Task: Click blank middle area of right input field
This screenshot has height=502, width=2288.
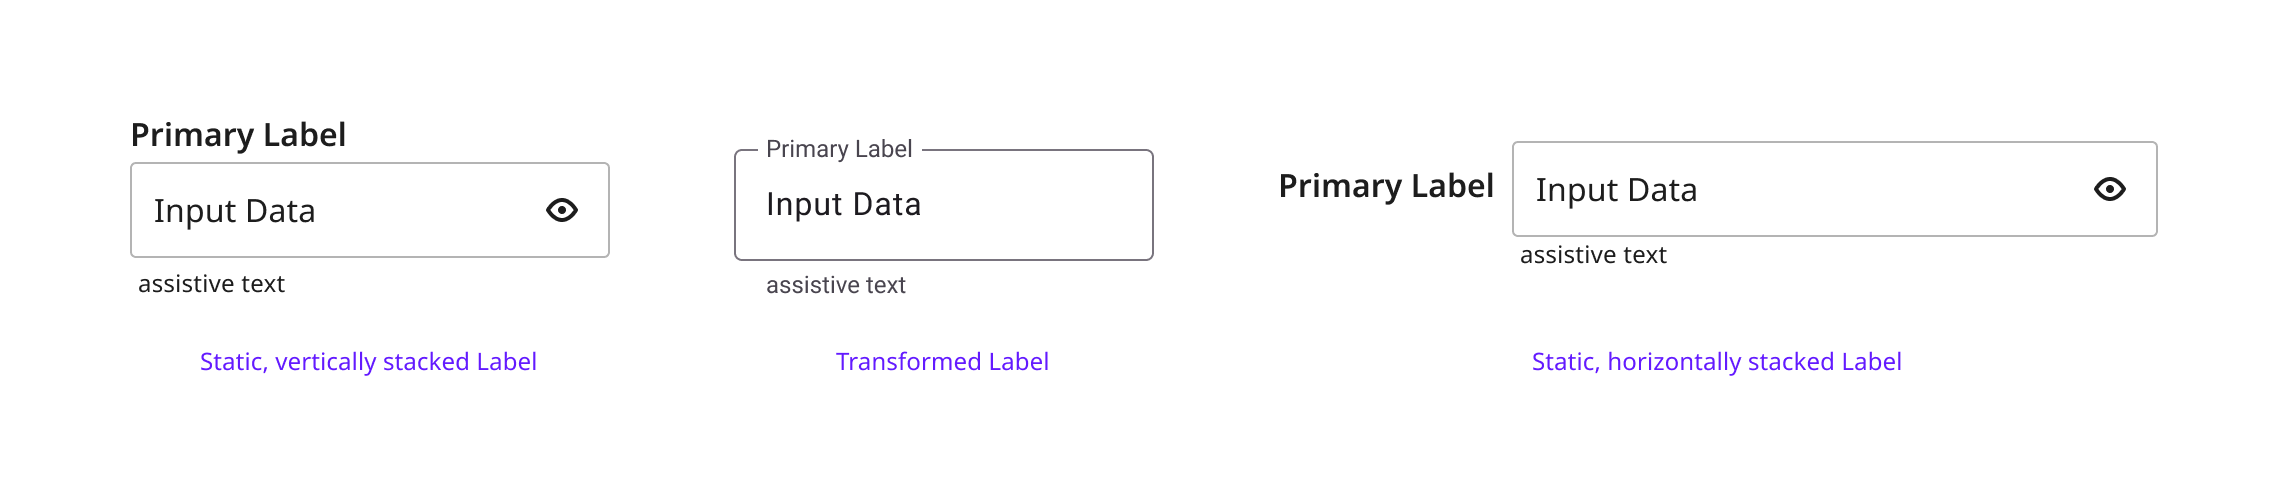Action: coord(1900,190)
